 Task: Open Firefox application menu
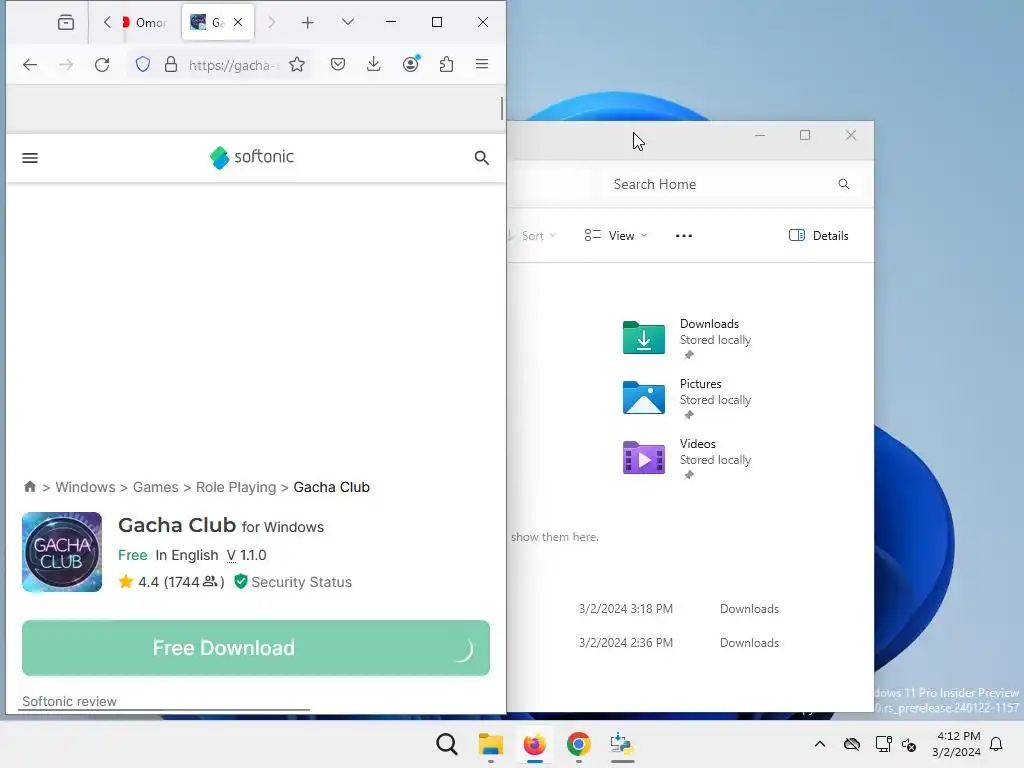tap(482, 65)
